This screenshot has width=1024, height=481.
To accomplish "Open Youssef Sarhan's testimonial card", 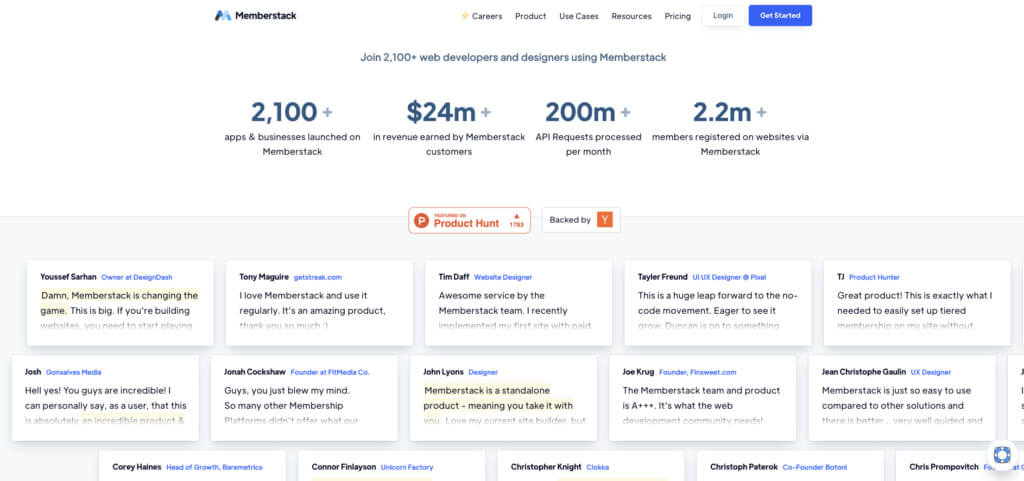I will point(120,303).
